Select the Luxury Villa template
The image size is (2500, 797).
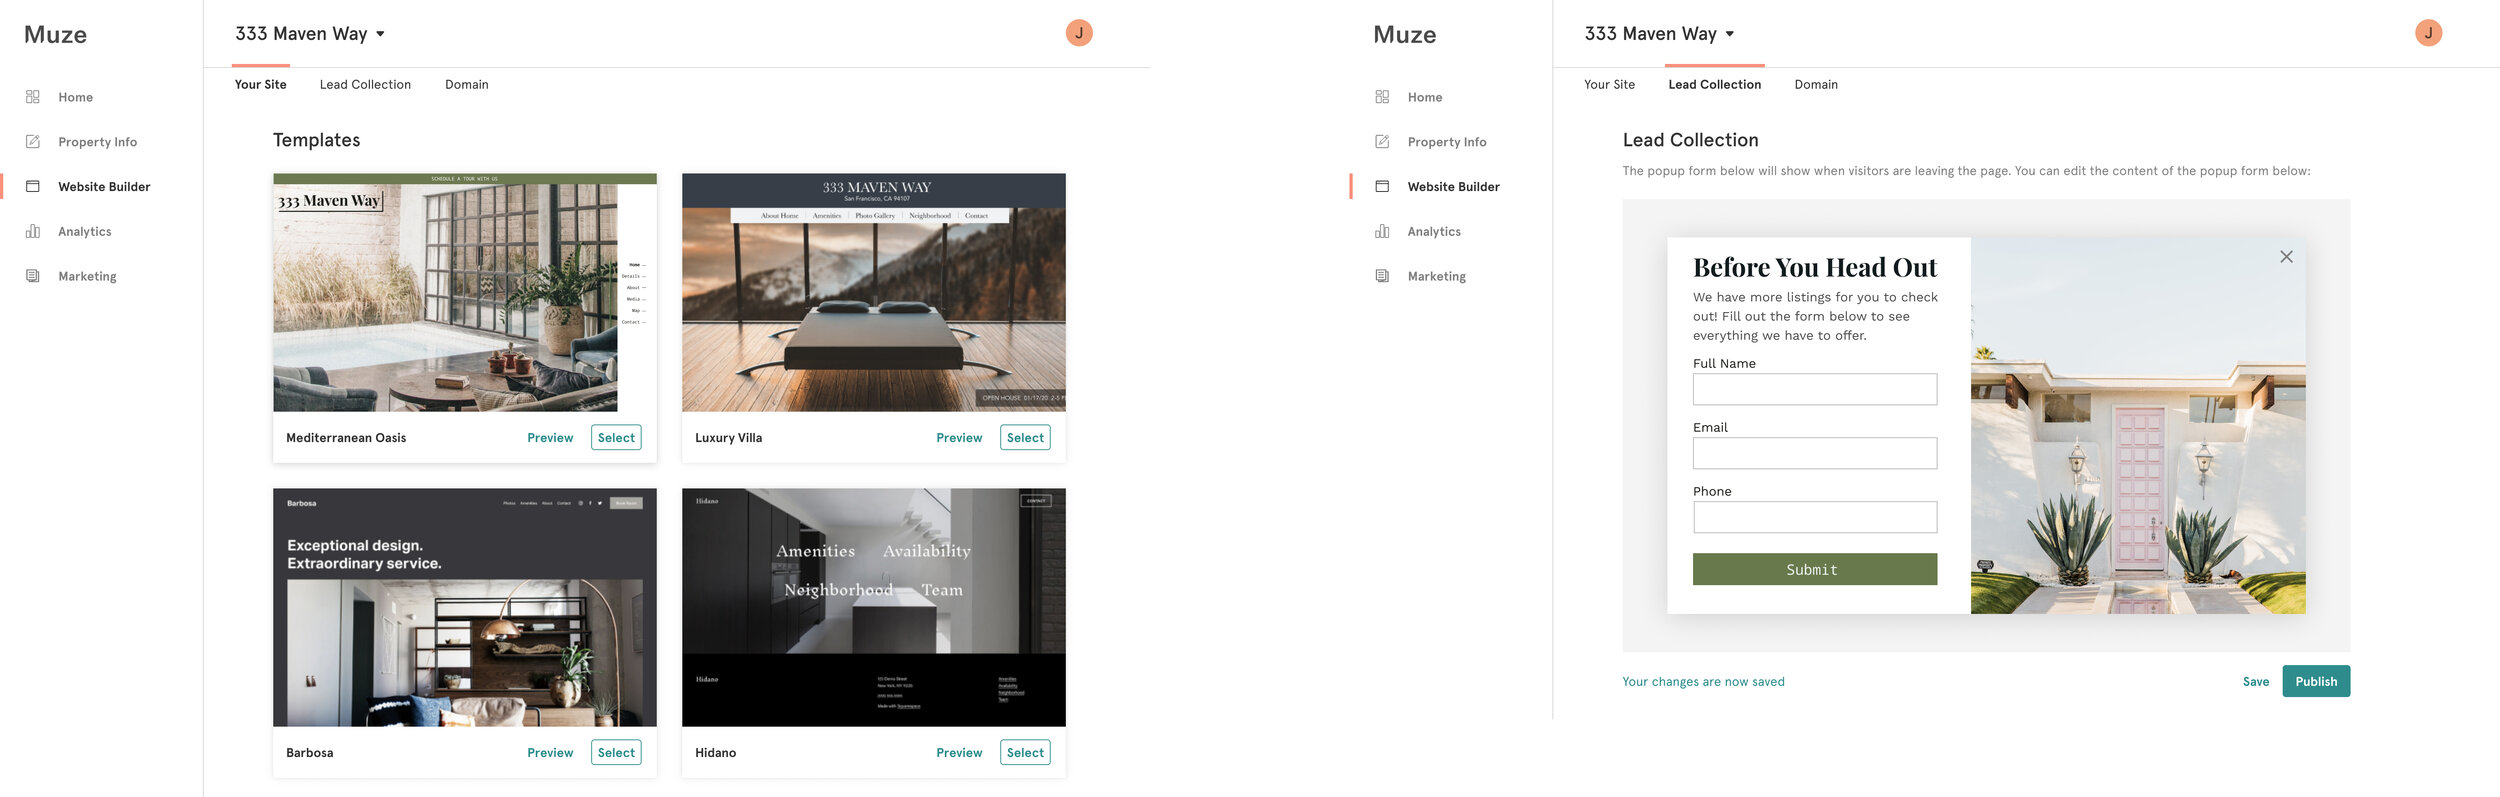click(1025, 438)
